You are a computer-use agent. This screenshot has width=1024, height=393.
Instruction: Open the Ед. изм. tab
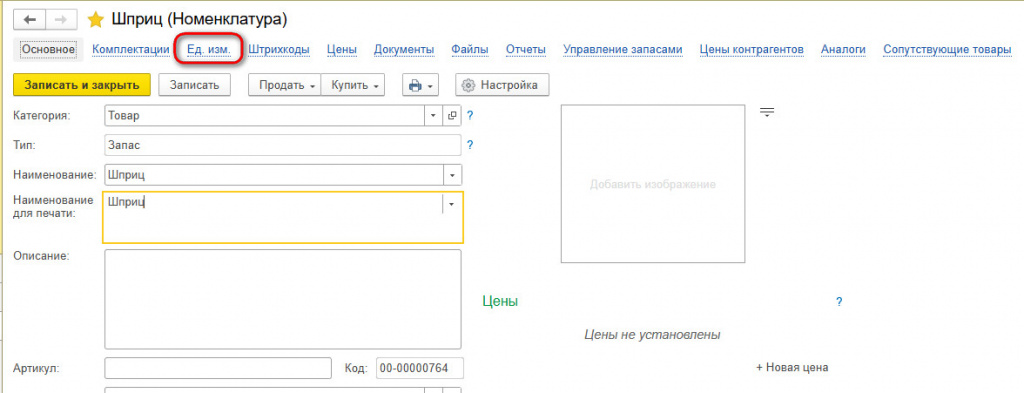tap(209, 49)
